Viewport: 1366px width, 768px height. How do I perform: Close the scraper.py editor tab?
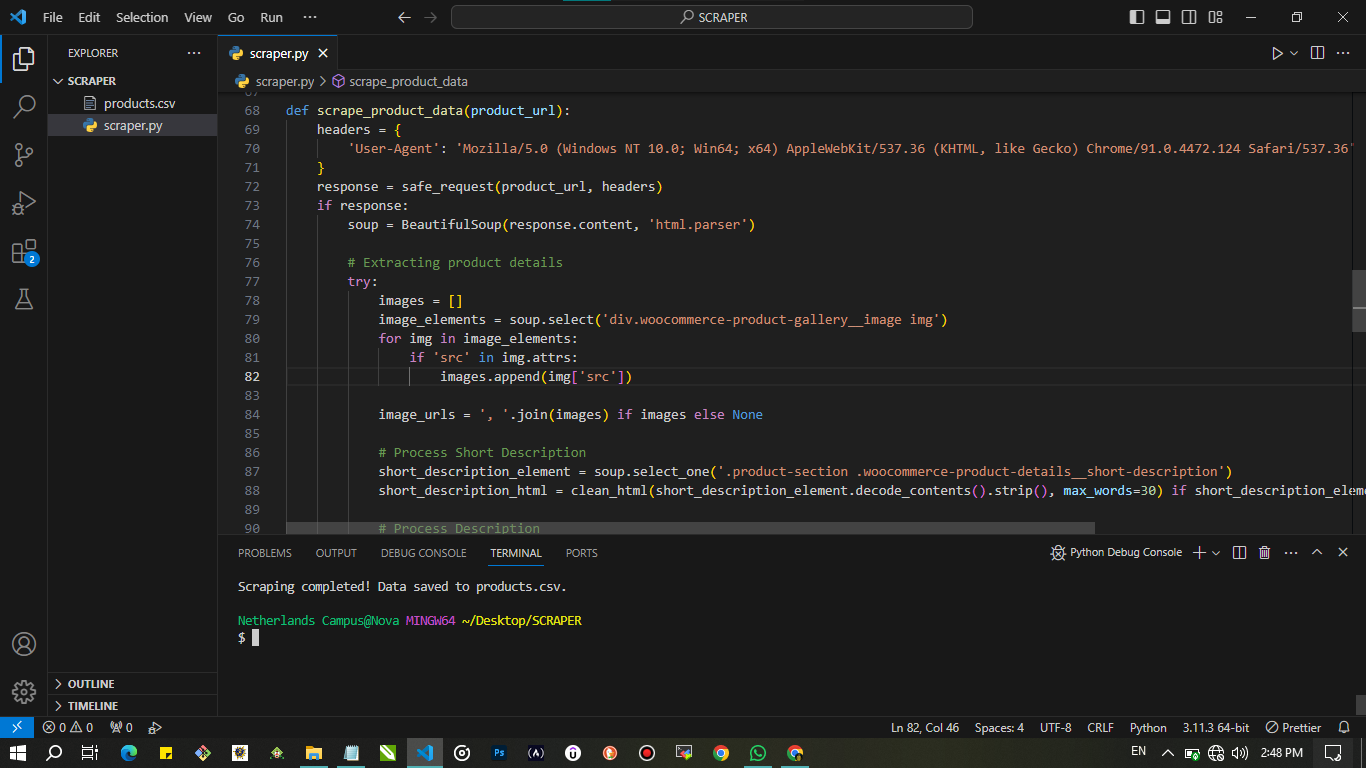click(322, 53)
